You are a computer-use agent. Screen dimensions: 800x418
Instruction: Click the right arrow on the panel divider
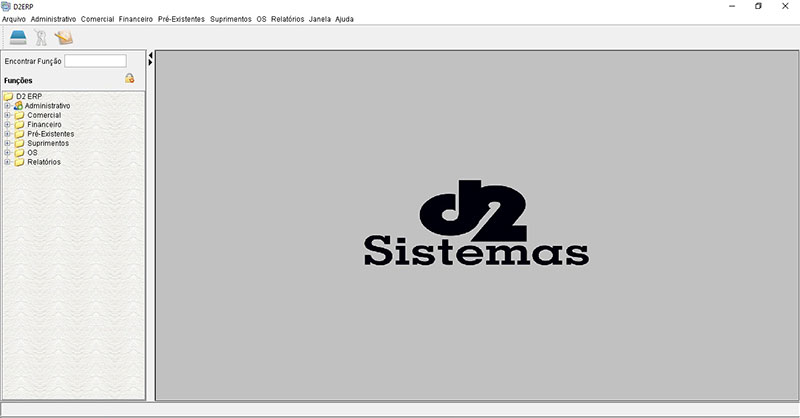click(151, 62)
